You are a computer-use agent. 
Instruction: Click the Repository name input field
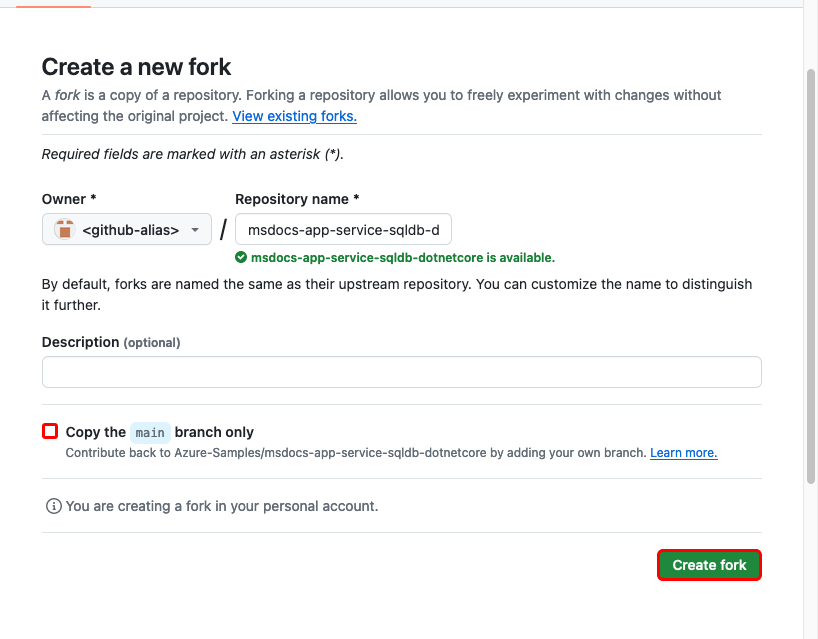click(343, 229)
